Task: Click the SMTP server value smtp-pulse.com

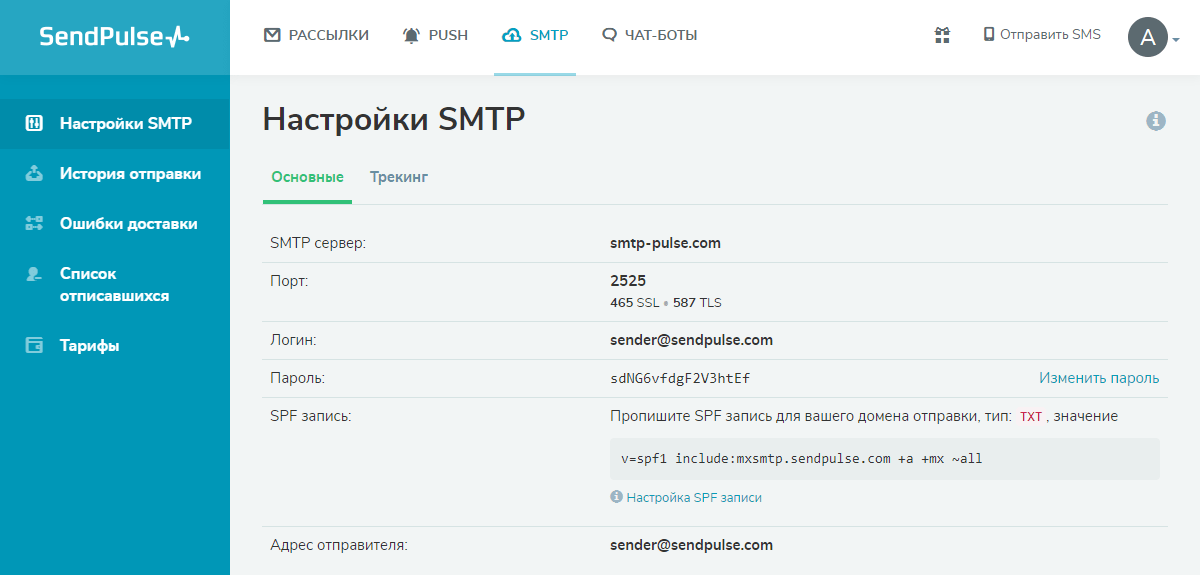Action: coord(665,243)
